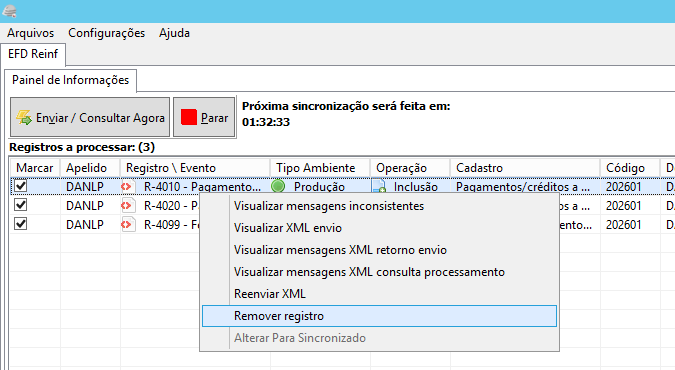Click DANLP in the R-4010 row
This screenshot has width=675, height=370.
click(x=85, y=187)
